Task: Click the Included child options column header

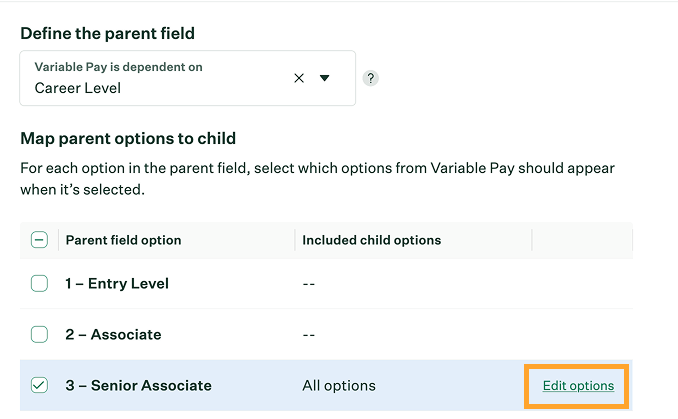Action: [371, 240]
